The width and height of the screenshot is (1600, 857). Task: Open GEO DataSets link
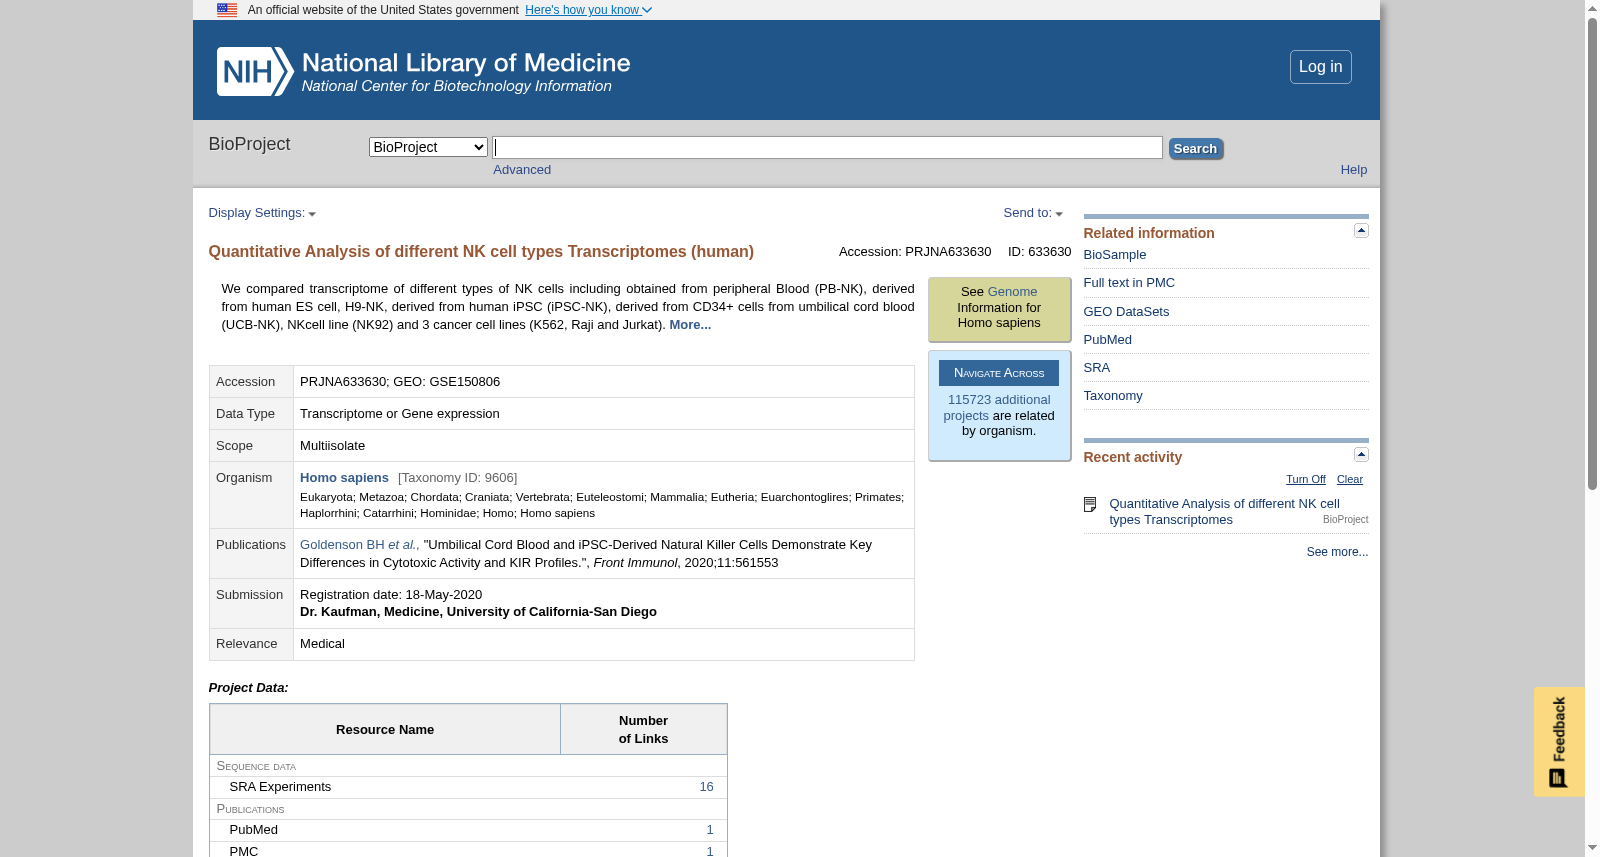pyautogui.click(x=1126, y=312)
